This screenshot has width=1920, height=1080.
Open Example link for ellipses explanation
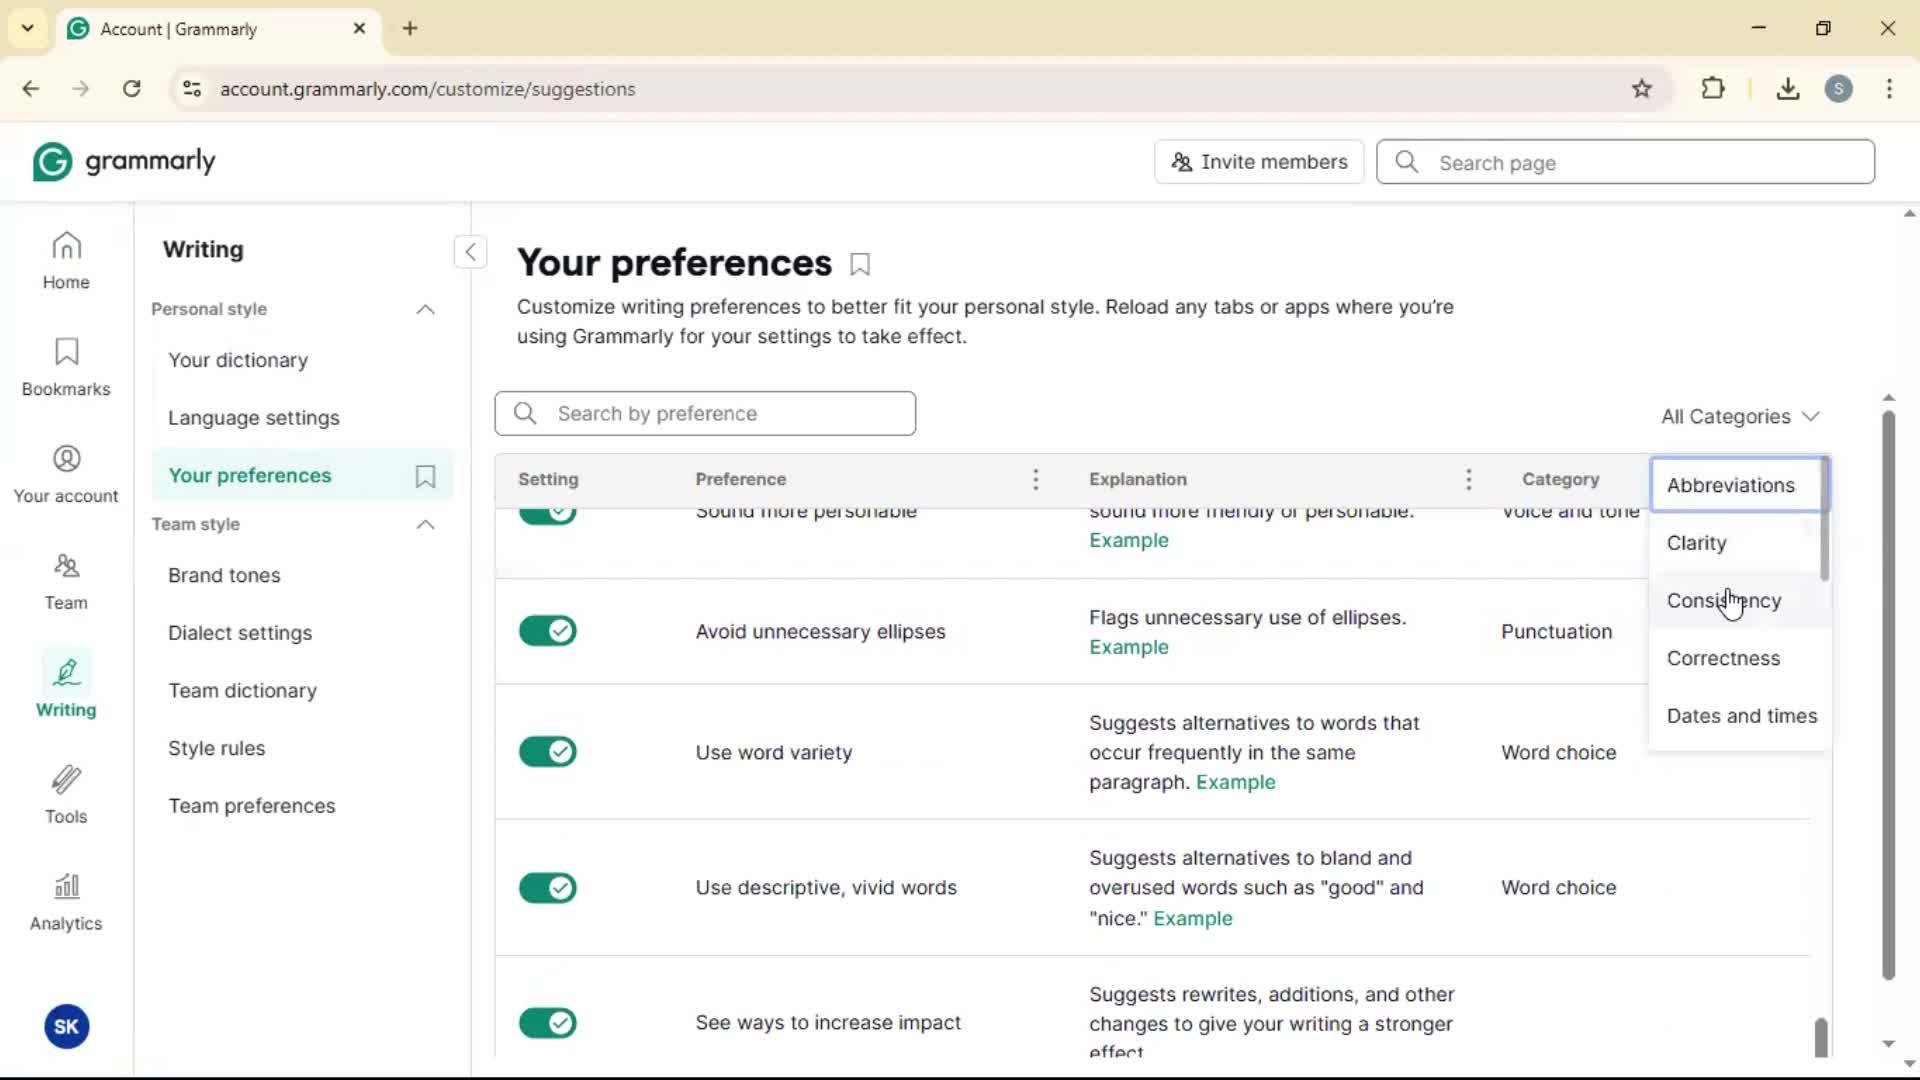[x=1128, y=647]
